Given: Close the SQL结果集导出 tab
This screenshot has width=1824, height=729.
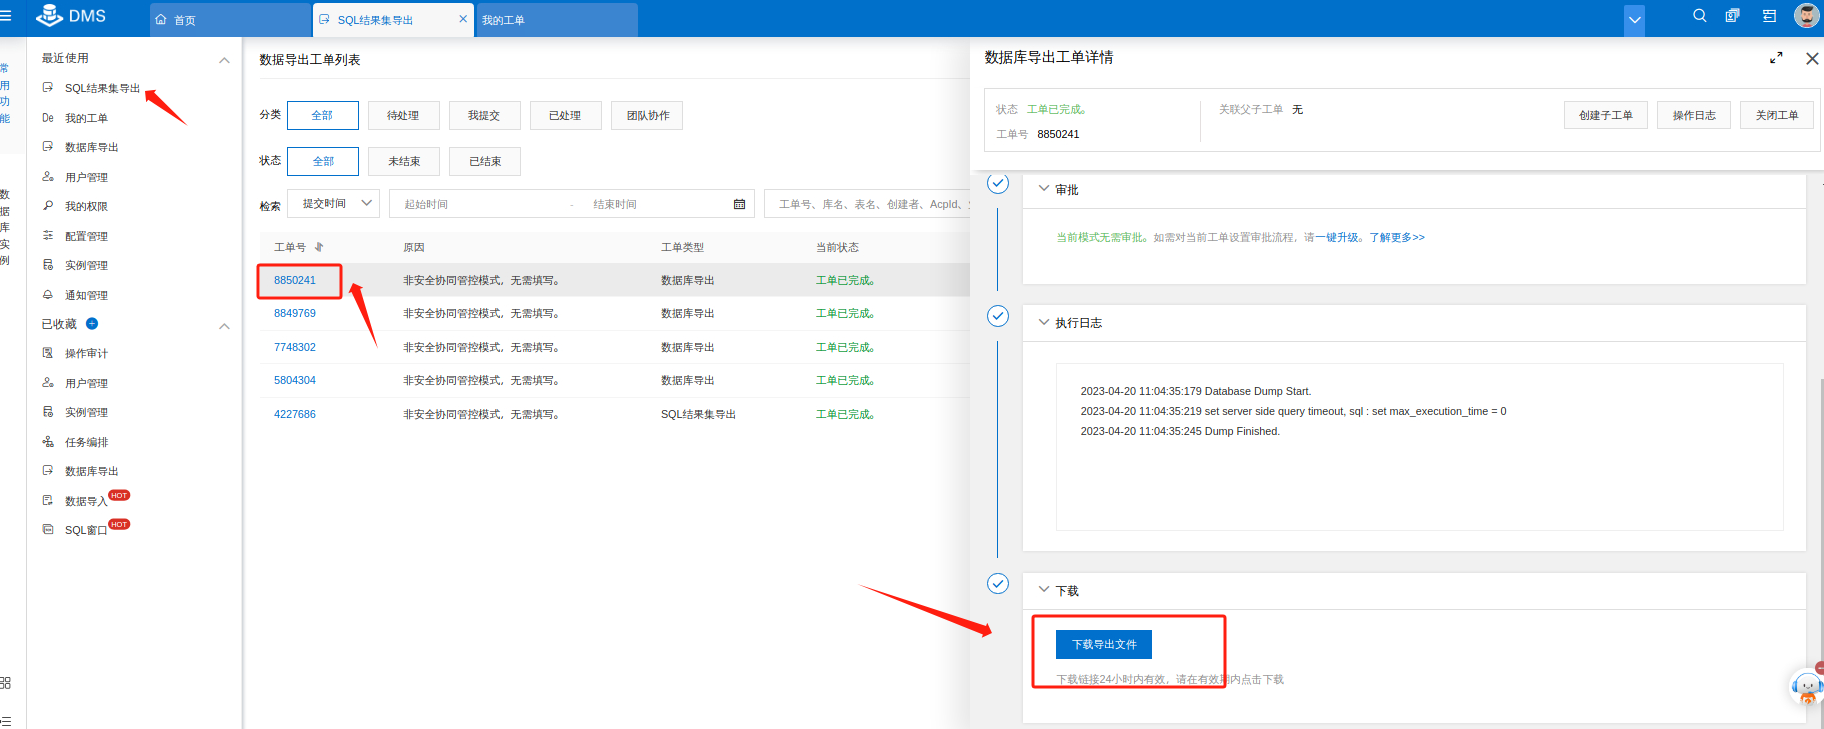Looking at the screenshot, I should [463, 19].
